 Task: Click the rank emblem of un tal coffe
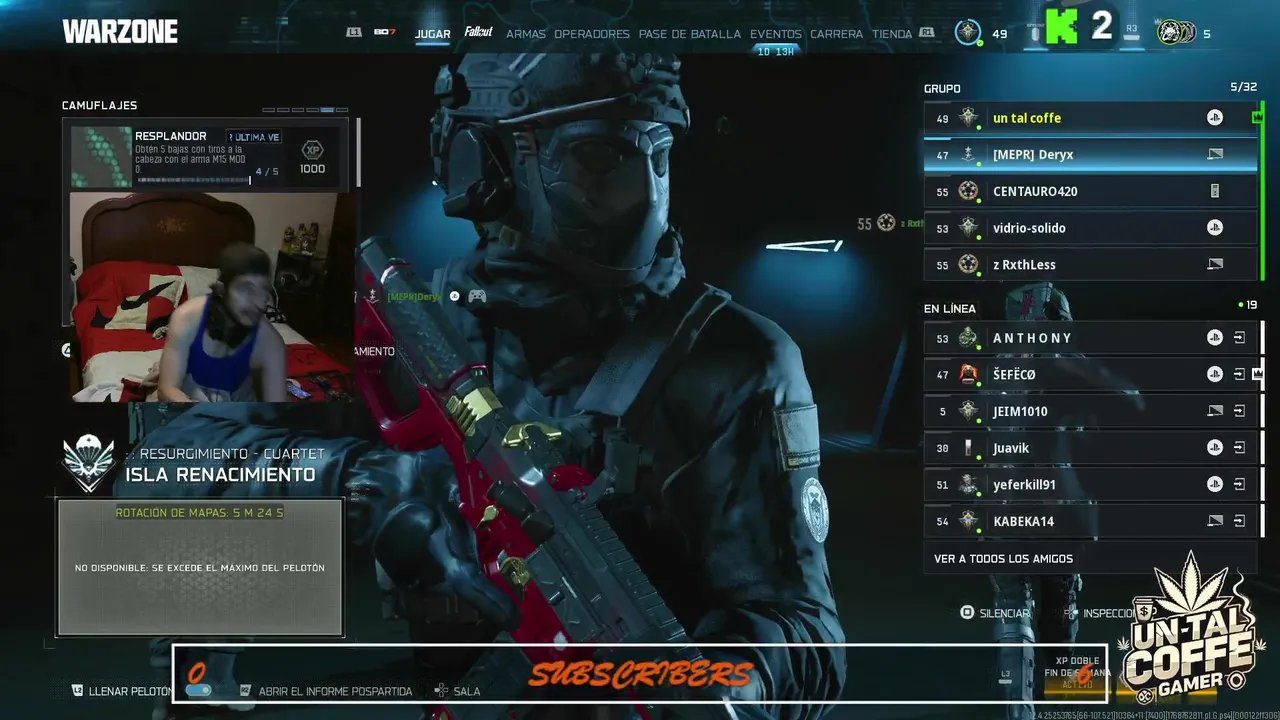tap(968, 118)
